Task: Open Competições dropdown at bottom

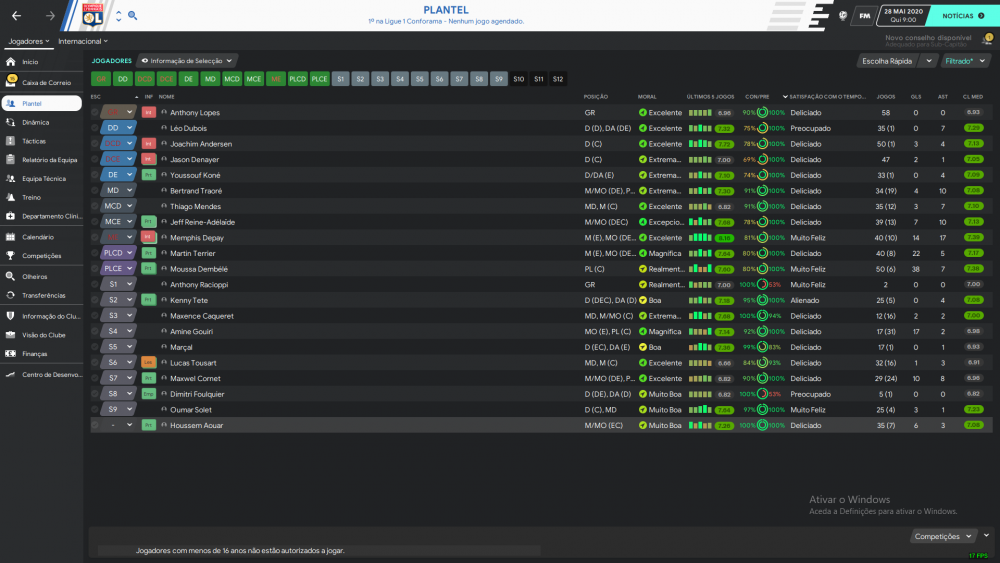Action: pyautogui.click(x=943, y=536)
